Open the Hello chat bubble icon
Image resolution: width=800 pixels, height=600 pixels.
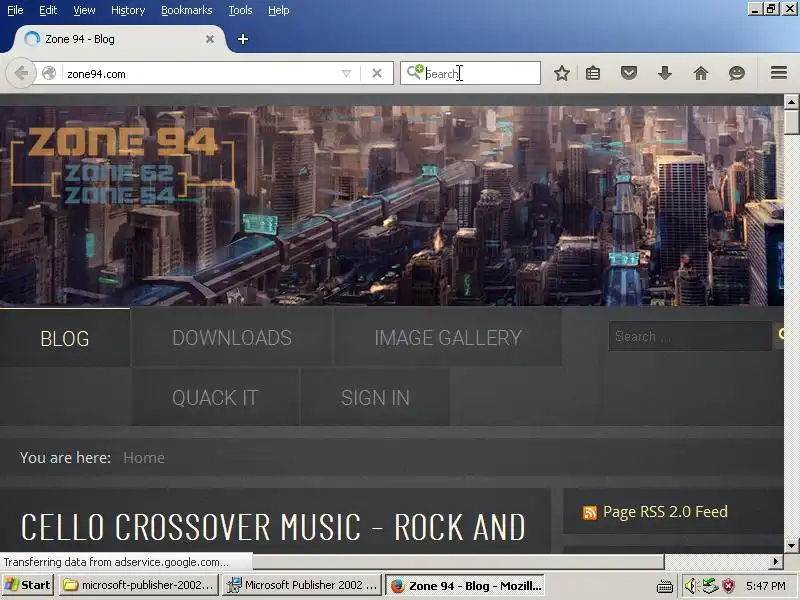pos(737,73)
